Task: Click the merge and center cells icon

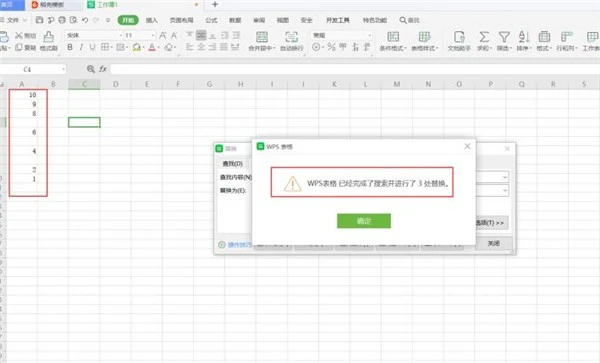Action: tap(262, 37)
